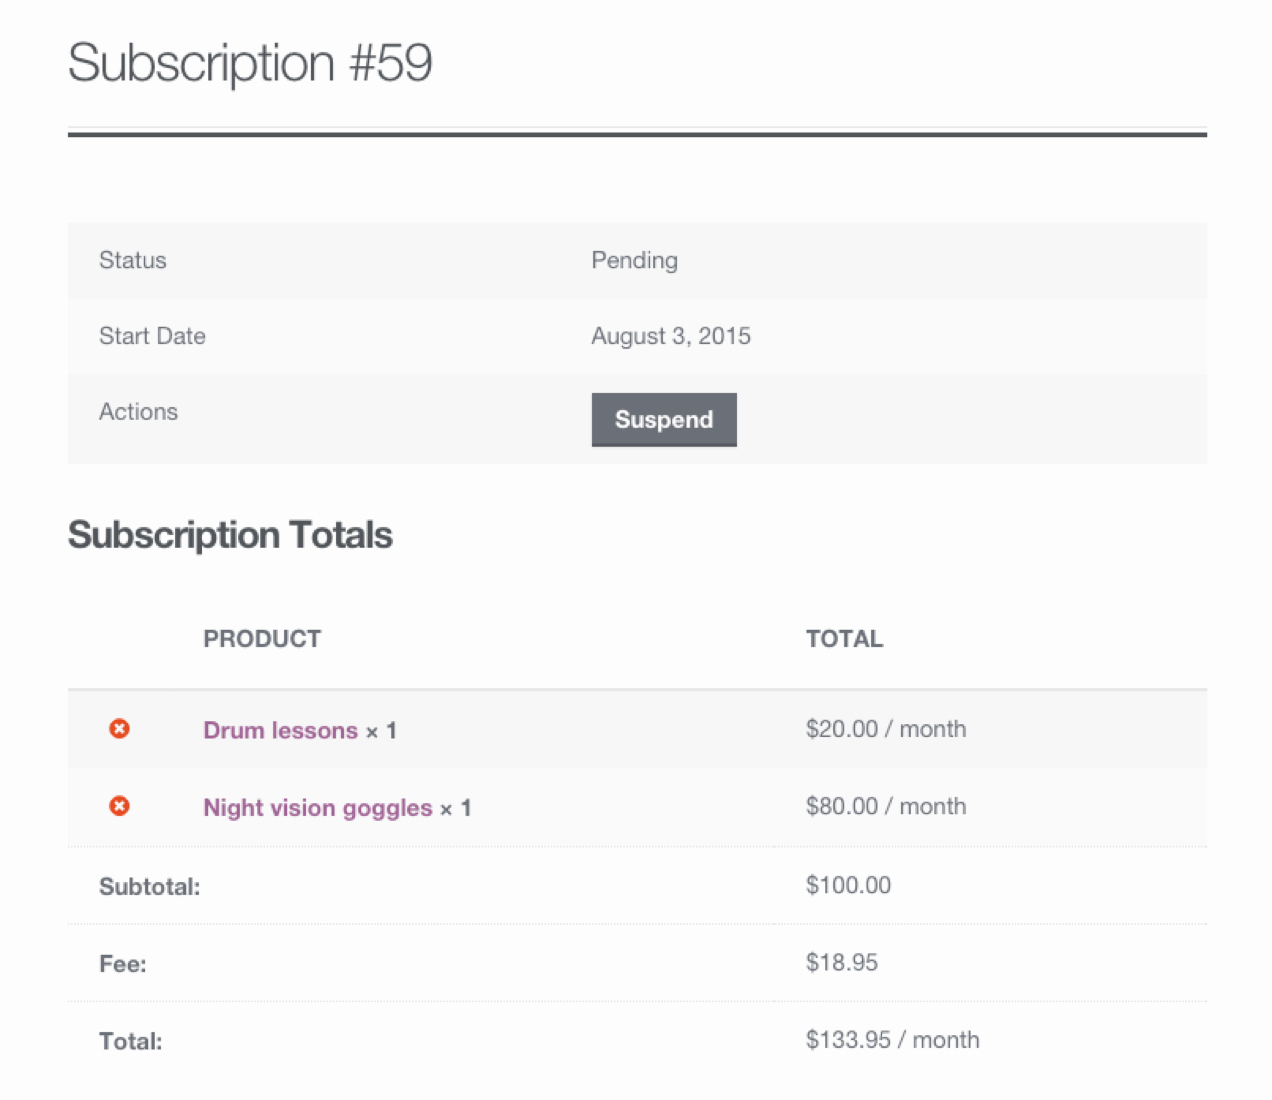Image resolution: width=1272 pixels, height=1100 pixels.
Task: Click the Suspend action button
Action: pyautogui.click(x=663, y=419)
